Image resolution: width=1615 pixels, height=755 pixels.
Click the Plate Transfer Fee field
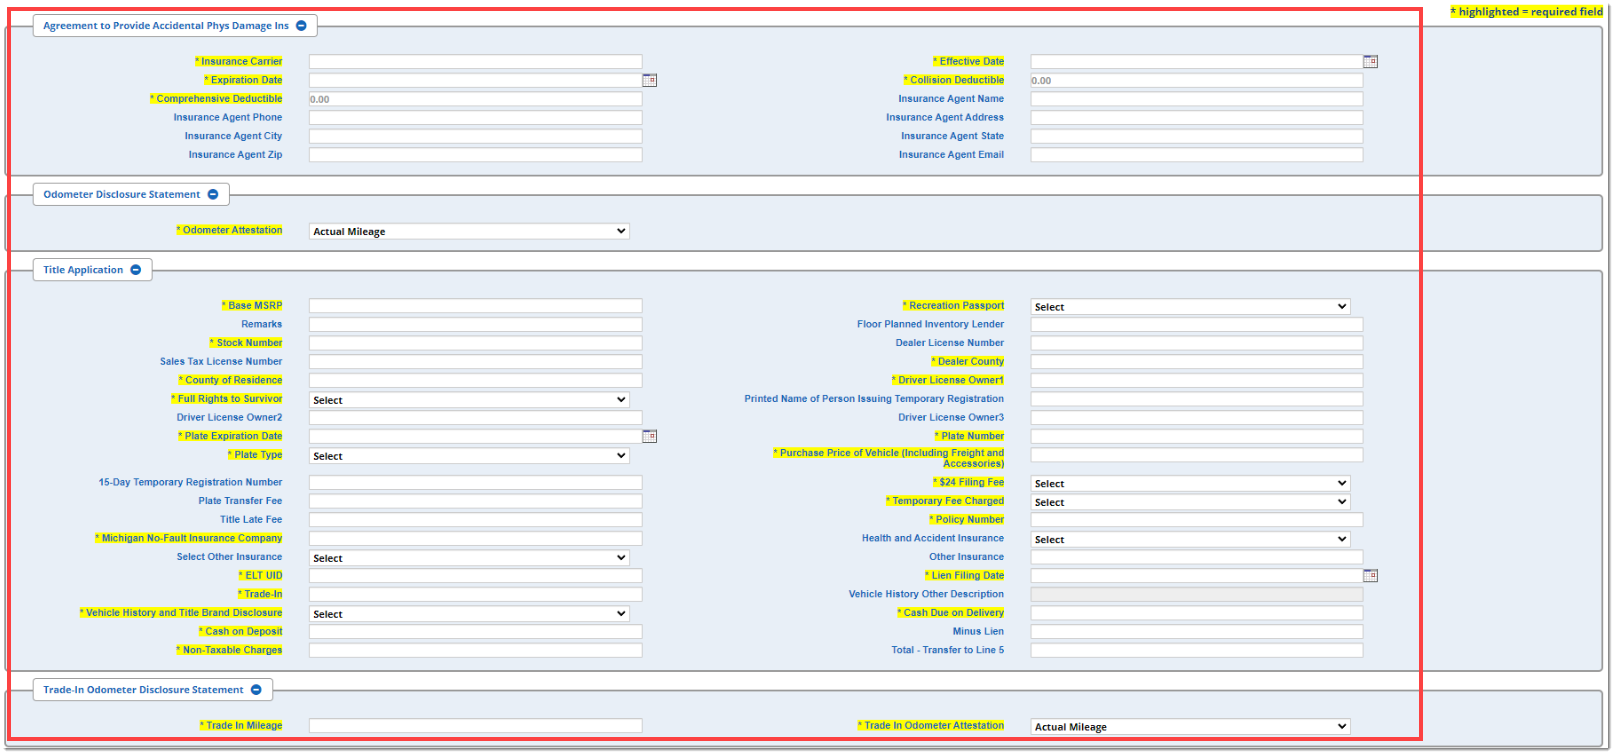coord(475,501)
